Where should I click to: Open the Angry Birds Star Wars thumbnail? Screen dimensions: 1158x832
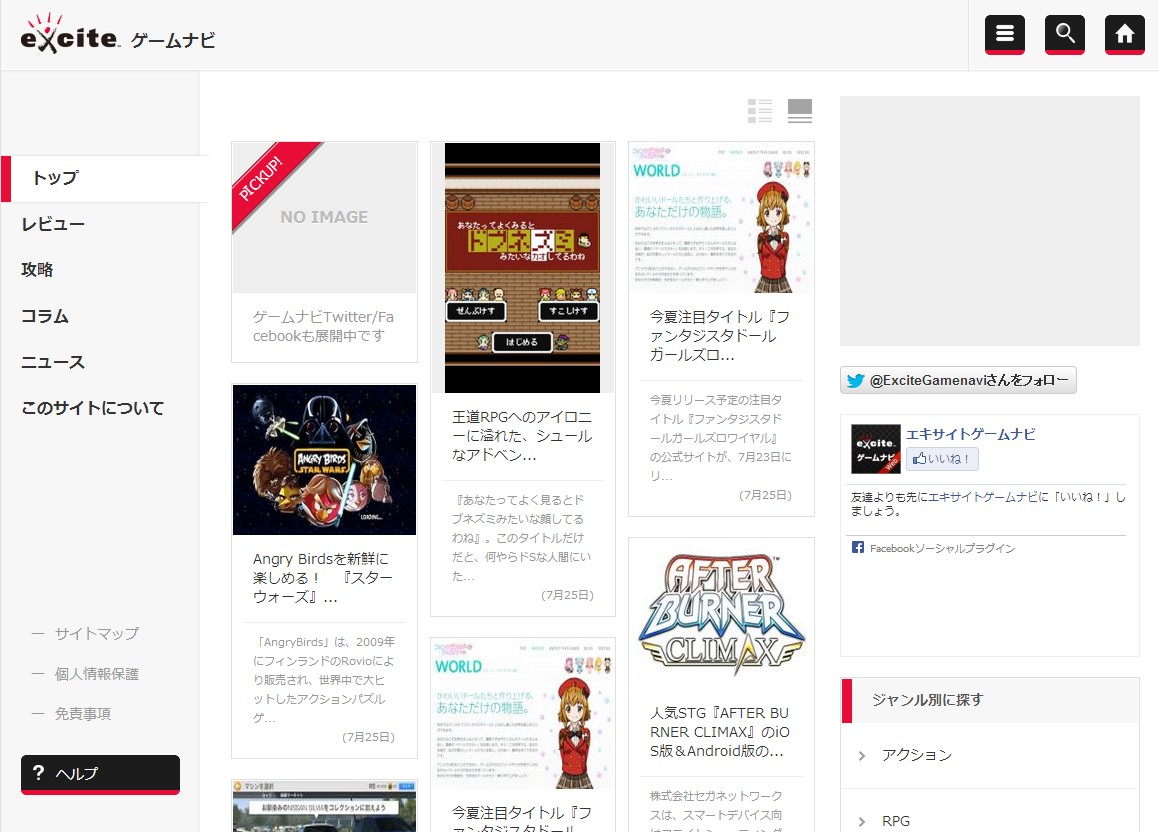[x=324, y=460]
